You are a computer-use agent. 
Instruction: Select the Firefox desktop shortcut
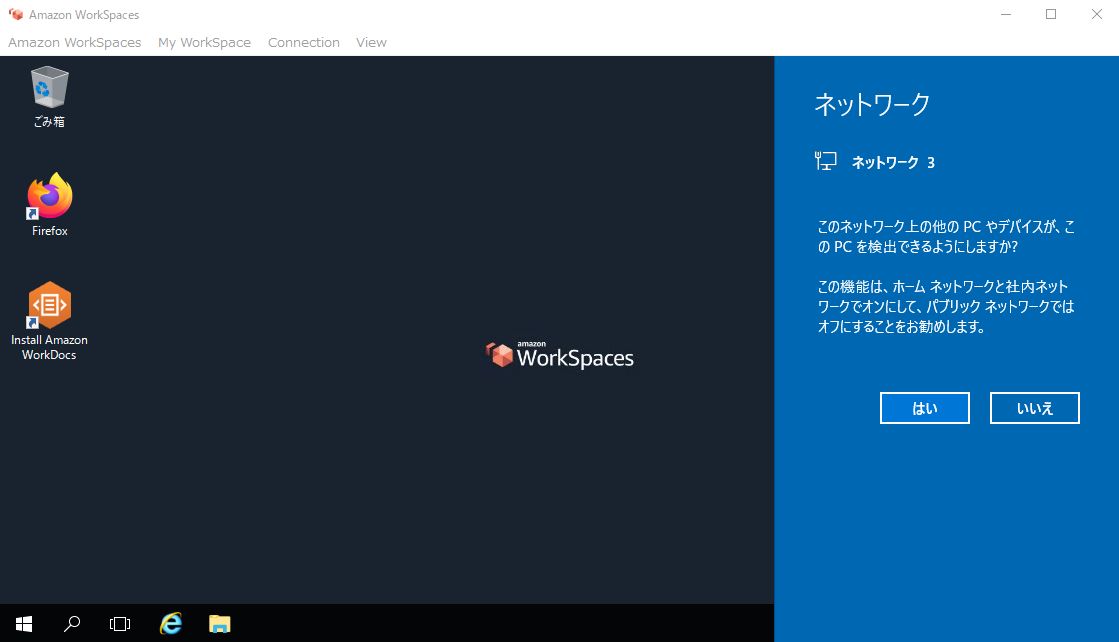pos(49,205)
